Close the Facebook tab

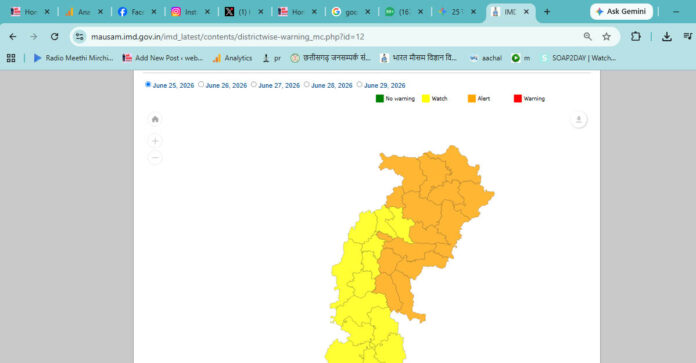pos(154,12)
